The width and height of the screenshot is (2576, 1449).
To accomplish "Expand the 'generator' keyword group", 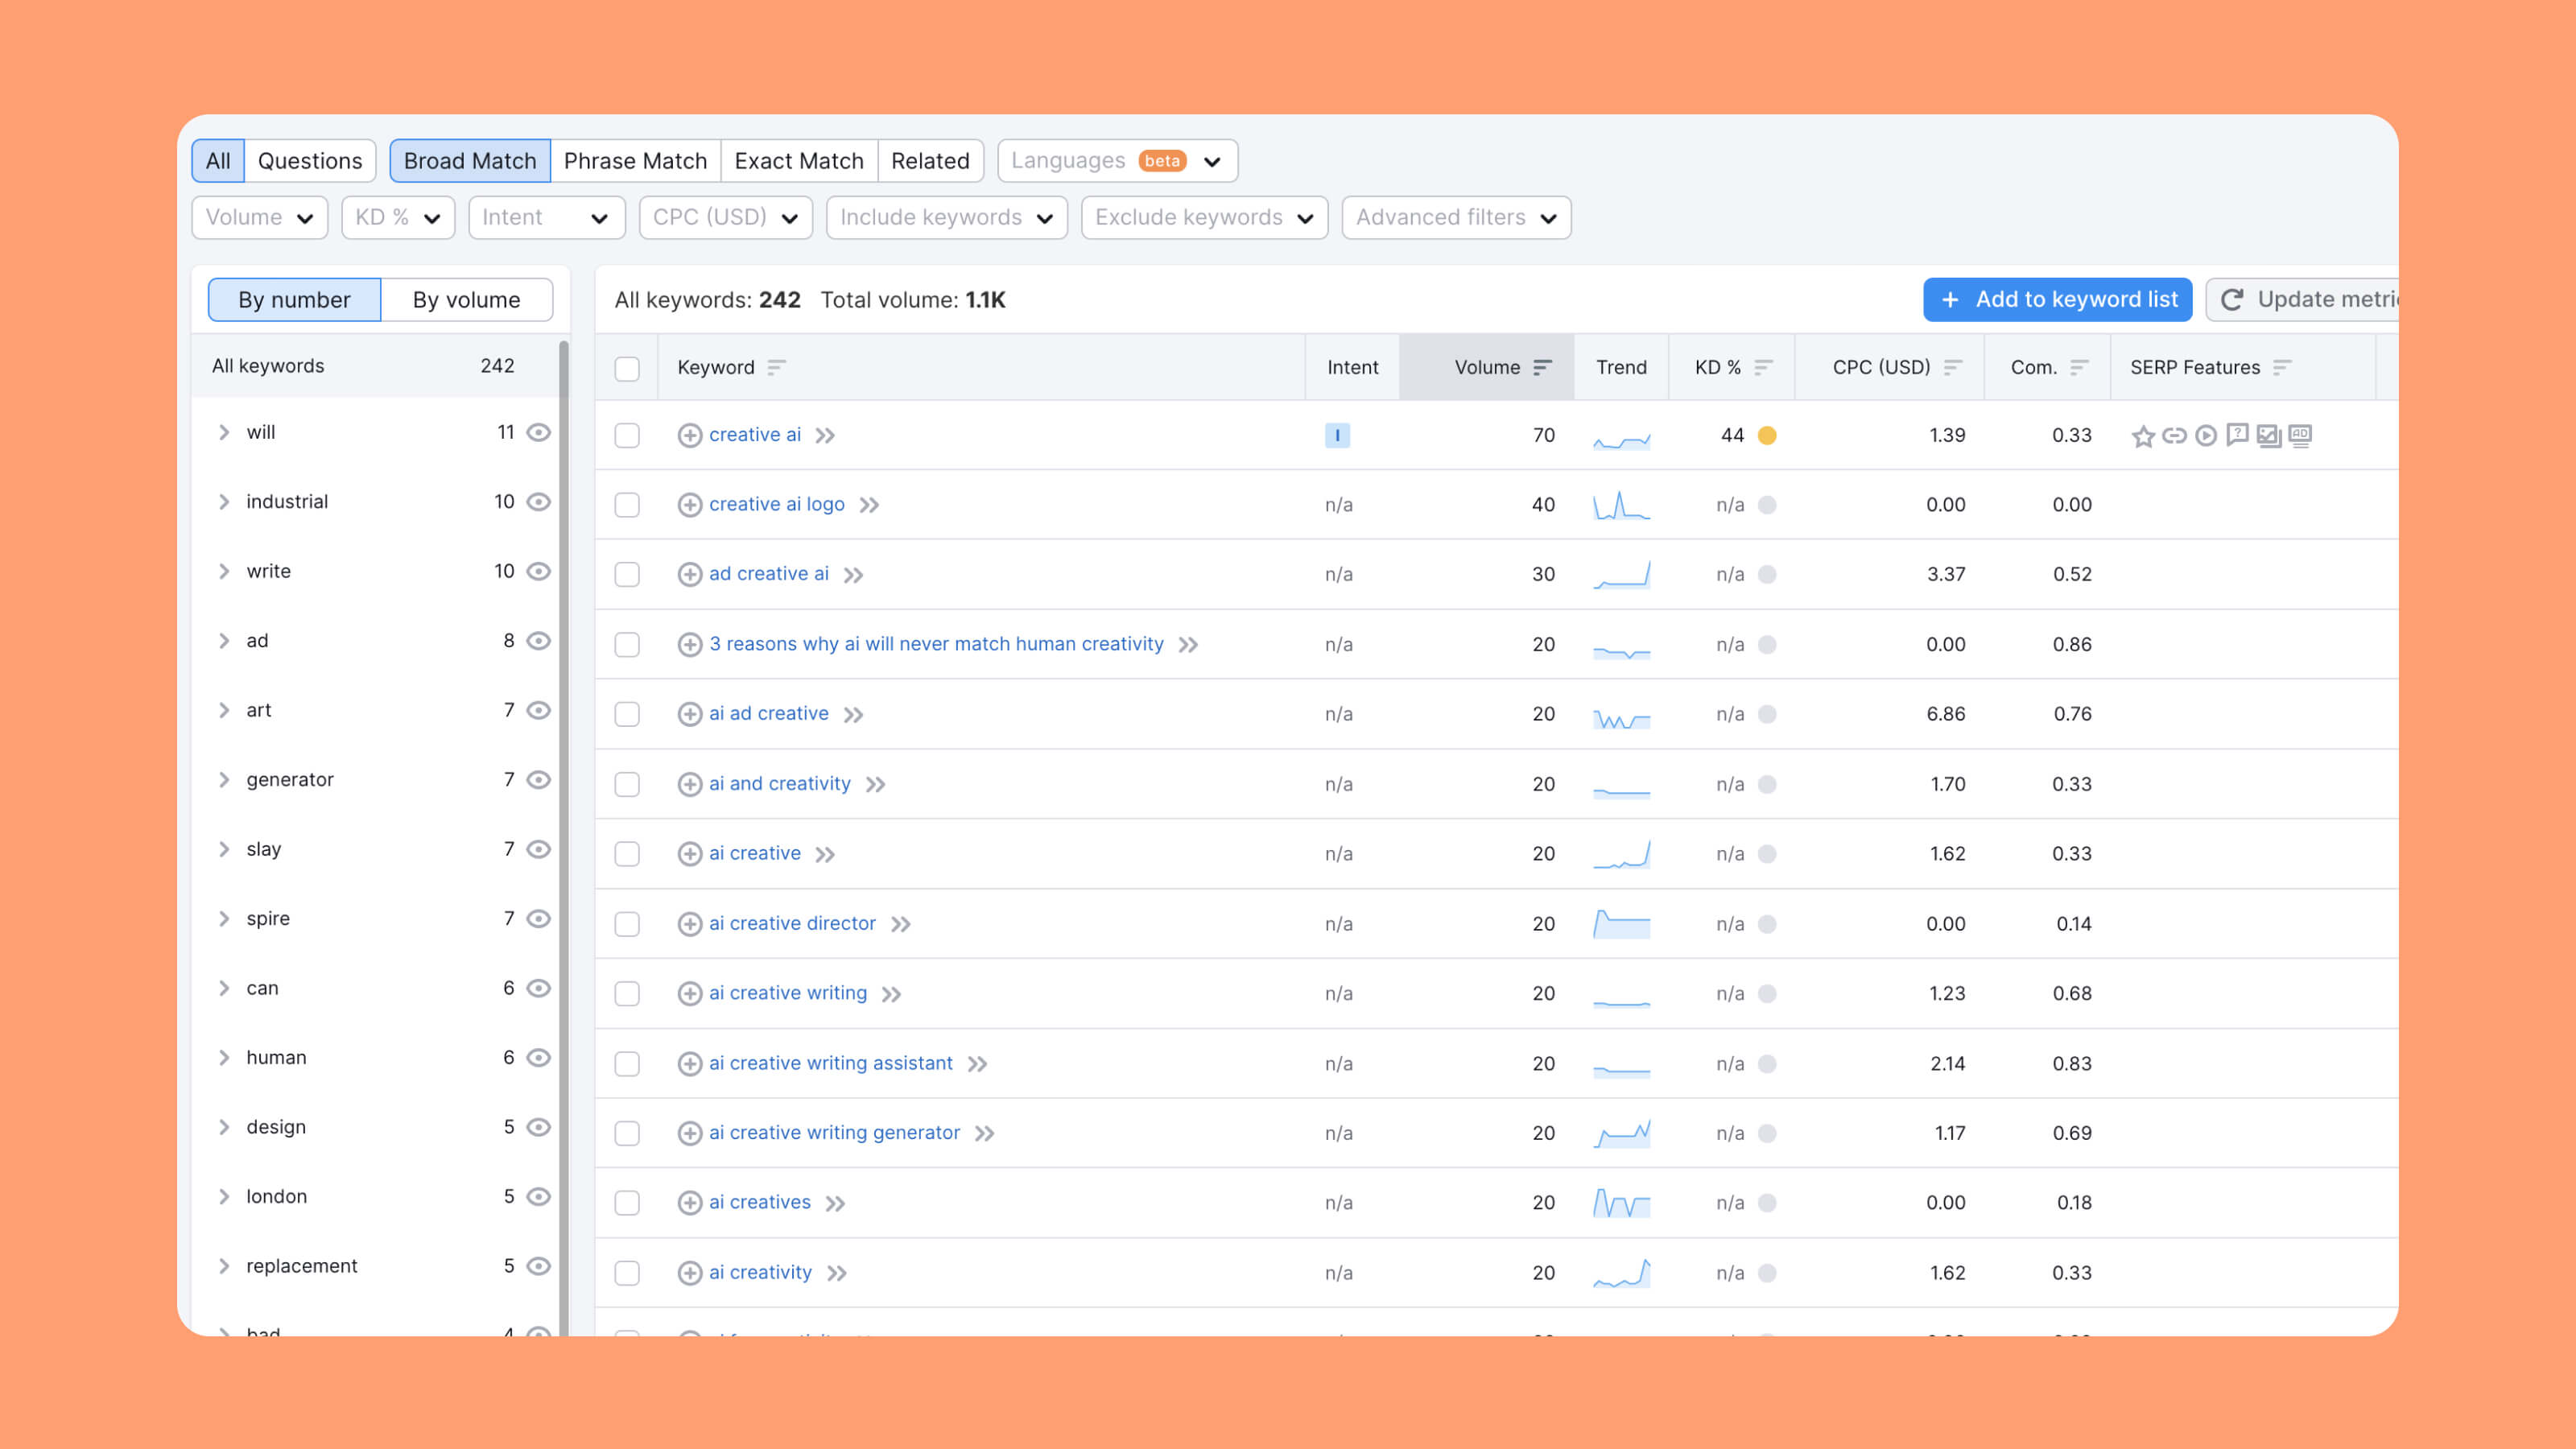I will 224,780.
